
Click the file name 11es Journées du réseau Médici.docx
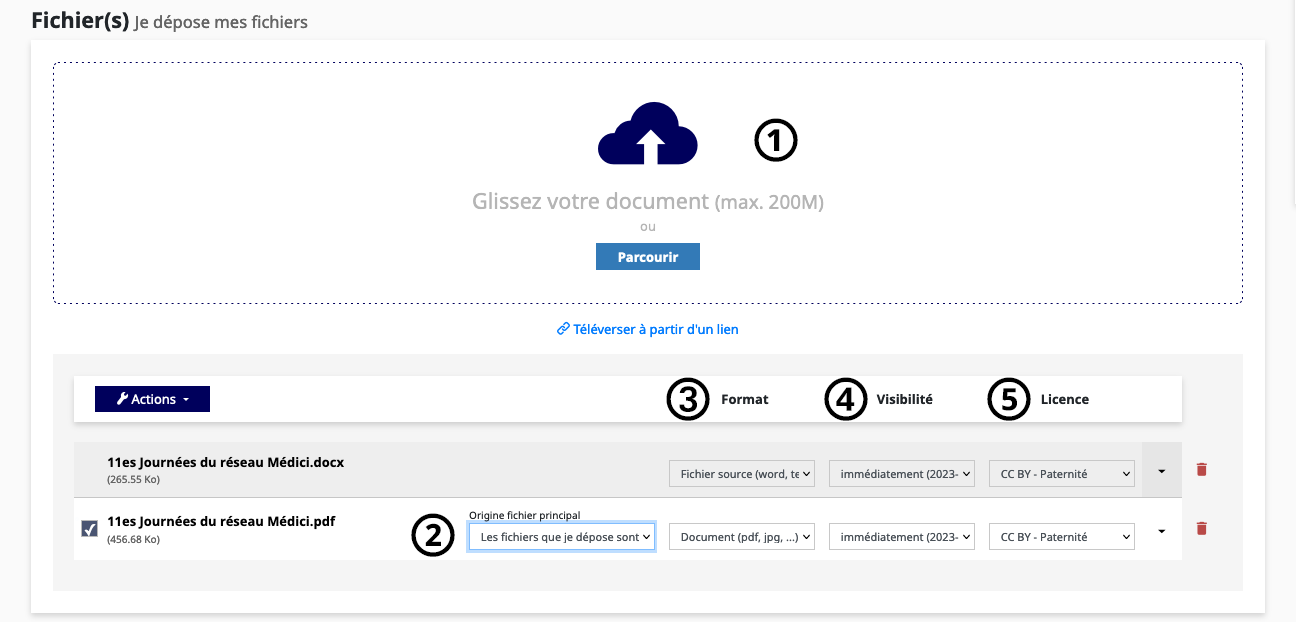point(225,463)
